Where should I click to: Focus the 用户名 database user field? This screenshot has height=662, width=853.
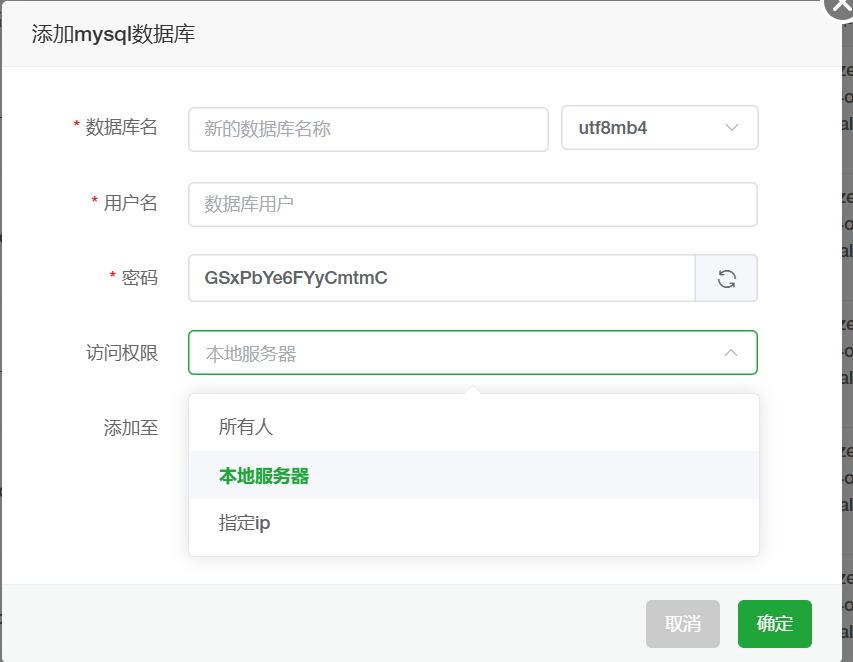pyautogui.click(x=473, y=205)
